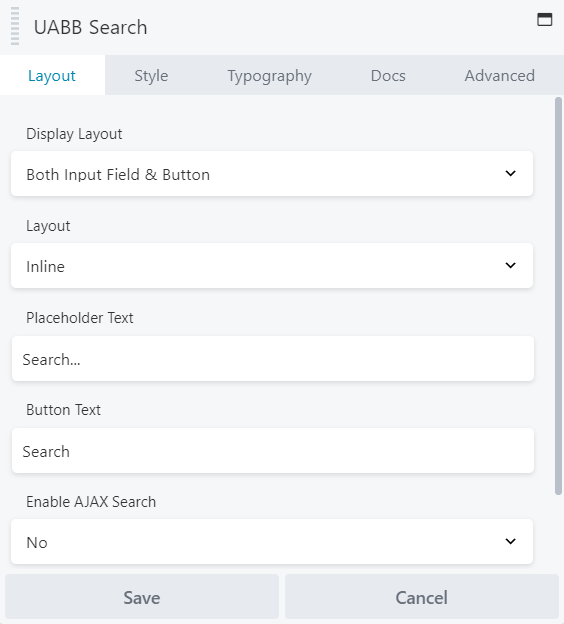Click the panel drag handle beside UABB Search
The width and height of the screenshot is (564, 624).
15,26
